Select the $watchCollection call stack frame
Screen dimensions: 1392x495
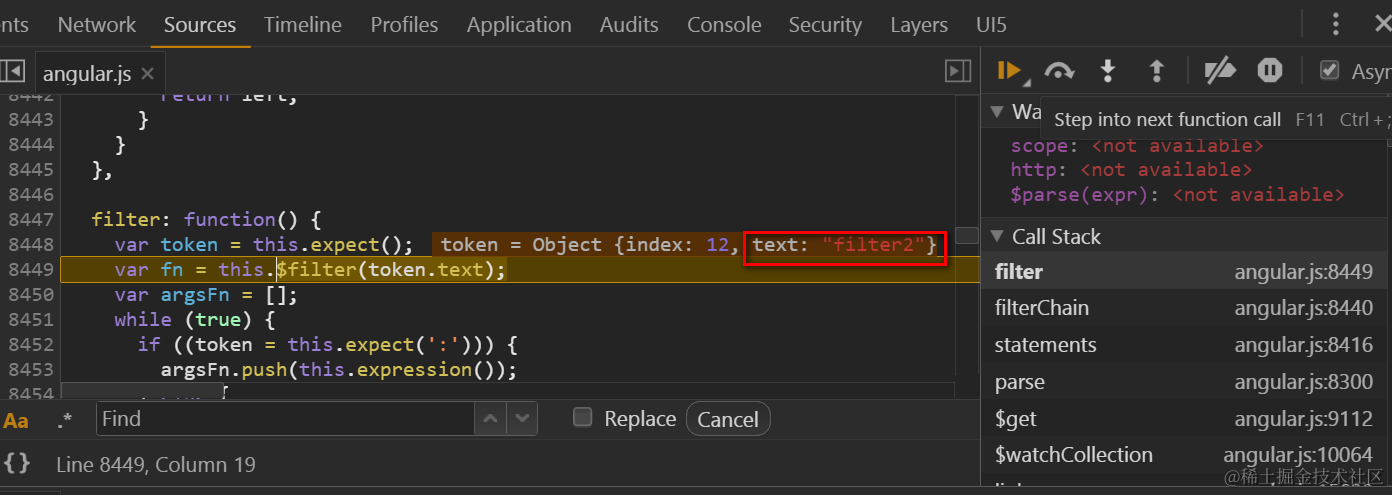(1186, 455)
